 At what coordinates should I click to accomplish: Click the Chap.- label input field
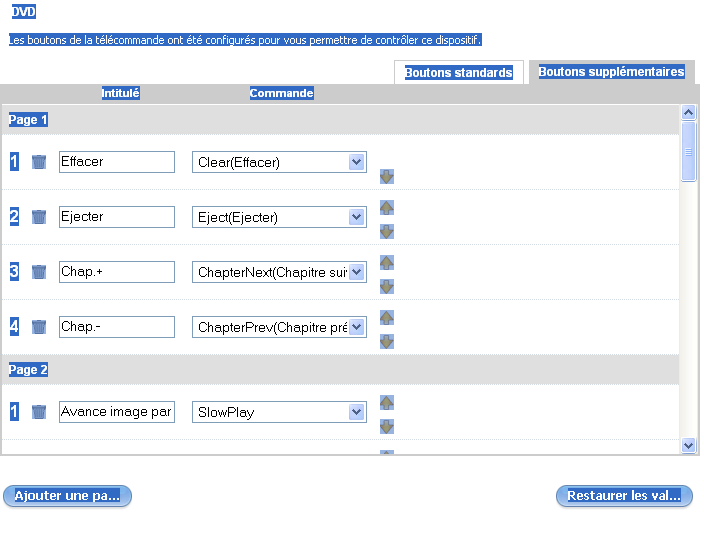tap(117, 327)
